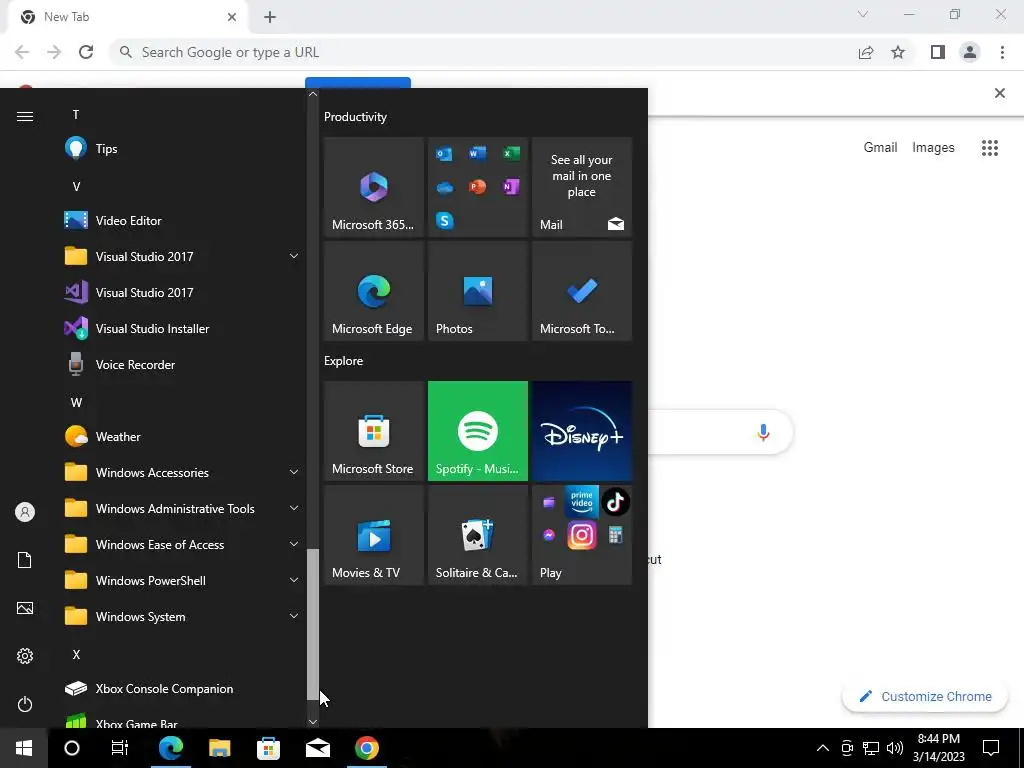Jump to the letter V section header

pos(76,187)
